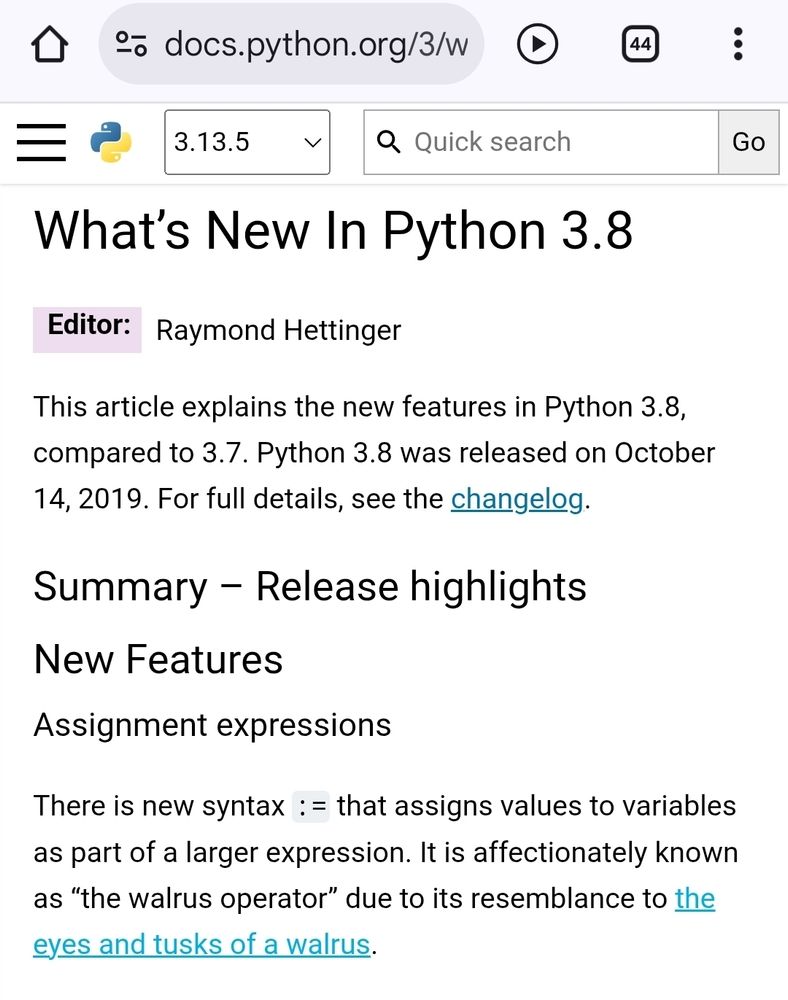Click the New Features heading
Image resolution: width=788 pixels, height=1000 pixels.
(x=158, y=659)
